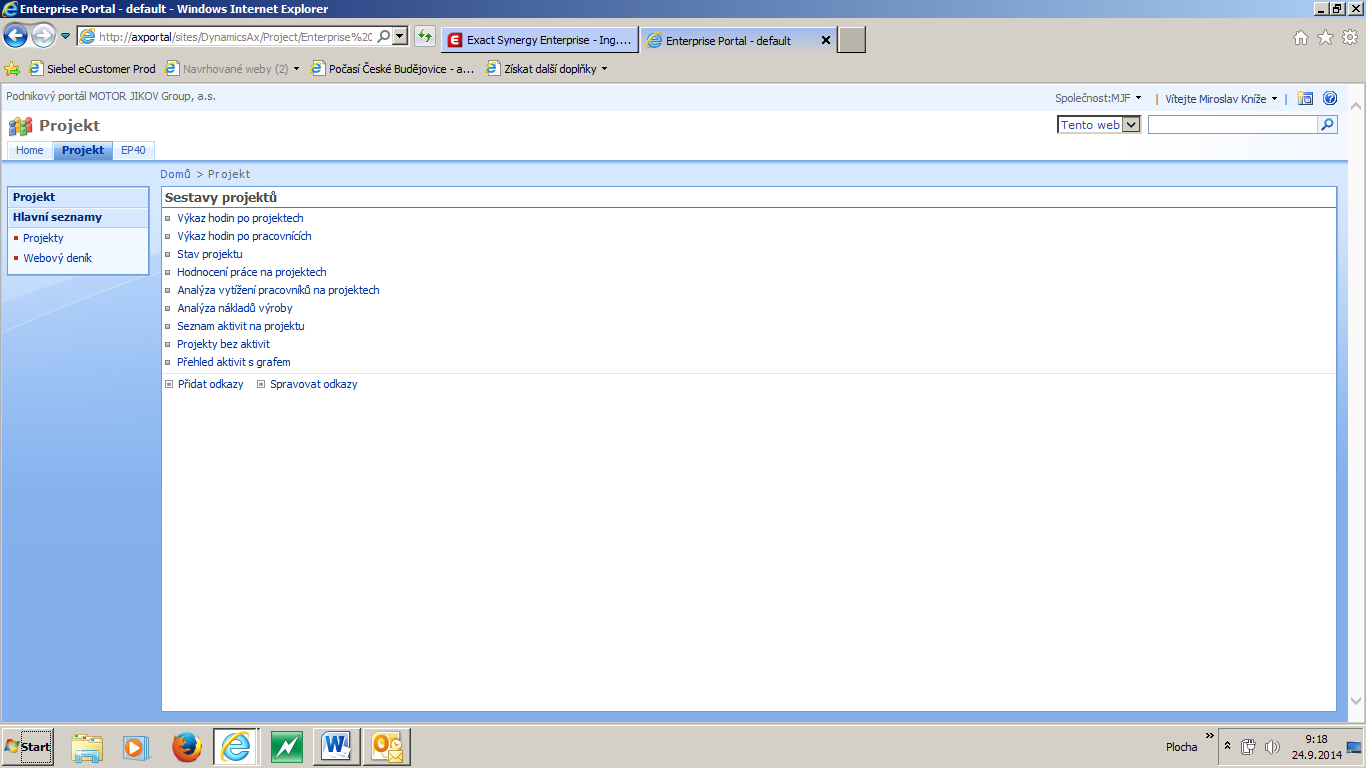Click the volume speaker tray icon
This screenshot has width=1366, height=768.
[1272, 747]
